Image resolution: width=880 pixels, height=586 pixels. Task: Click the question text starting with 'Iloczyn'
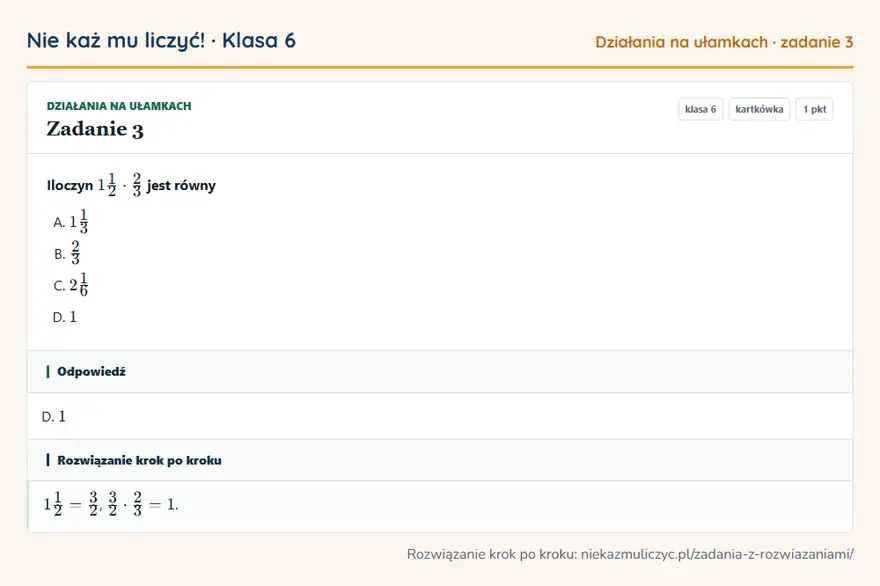coord(131,185)
